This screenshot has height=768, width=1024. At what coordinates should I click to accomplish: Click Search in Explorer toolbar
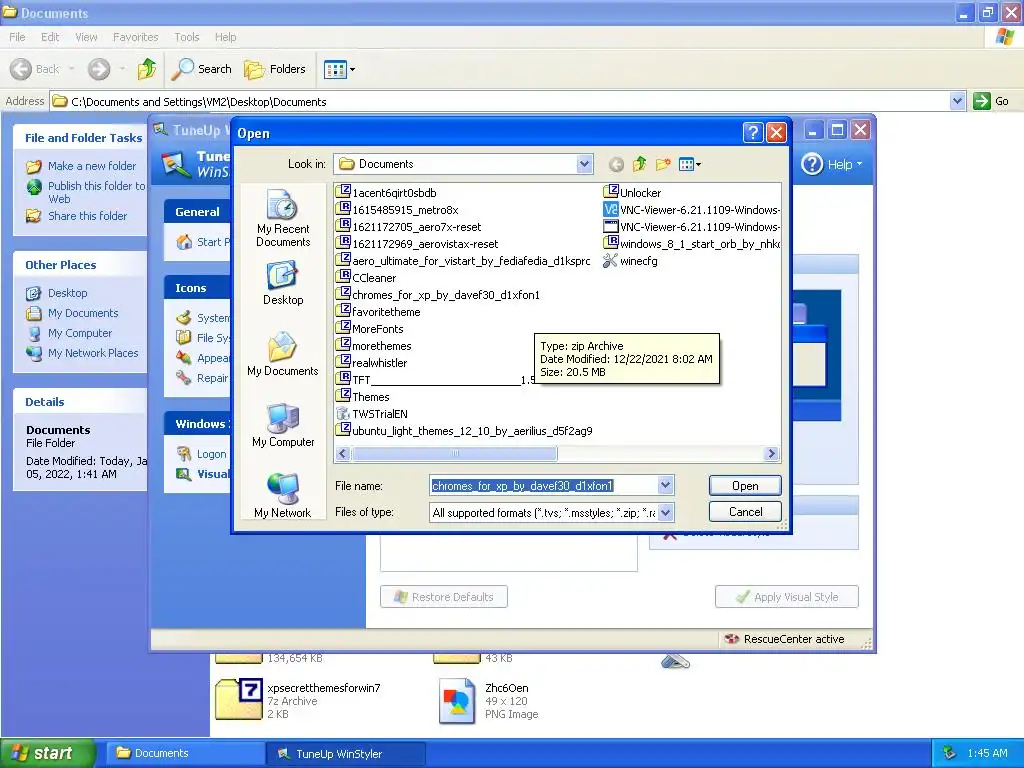[x=202, y=69]
